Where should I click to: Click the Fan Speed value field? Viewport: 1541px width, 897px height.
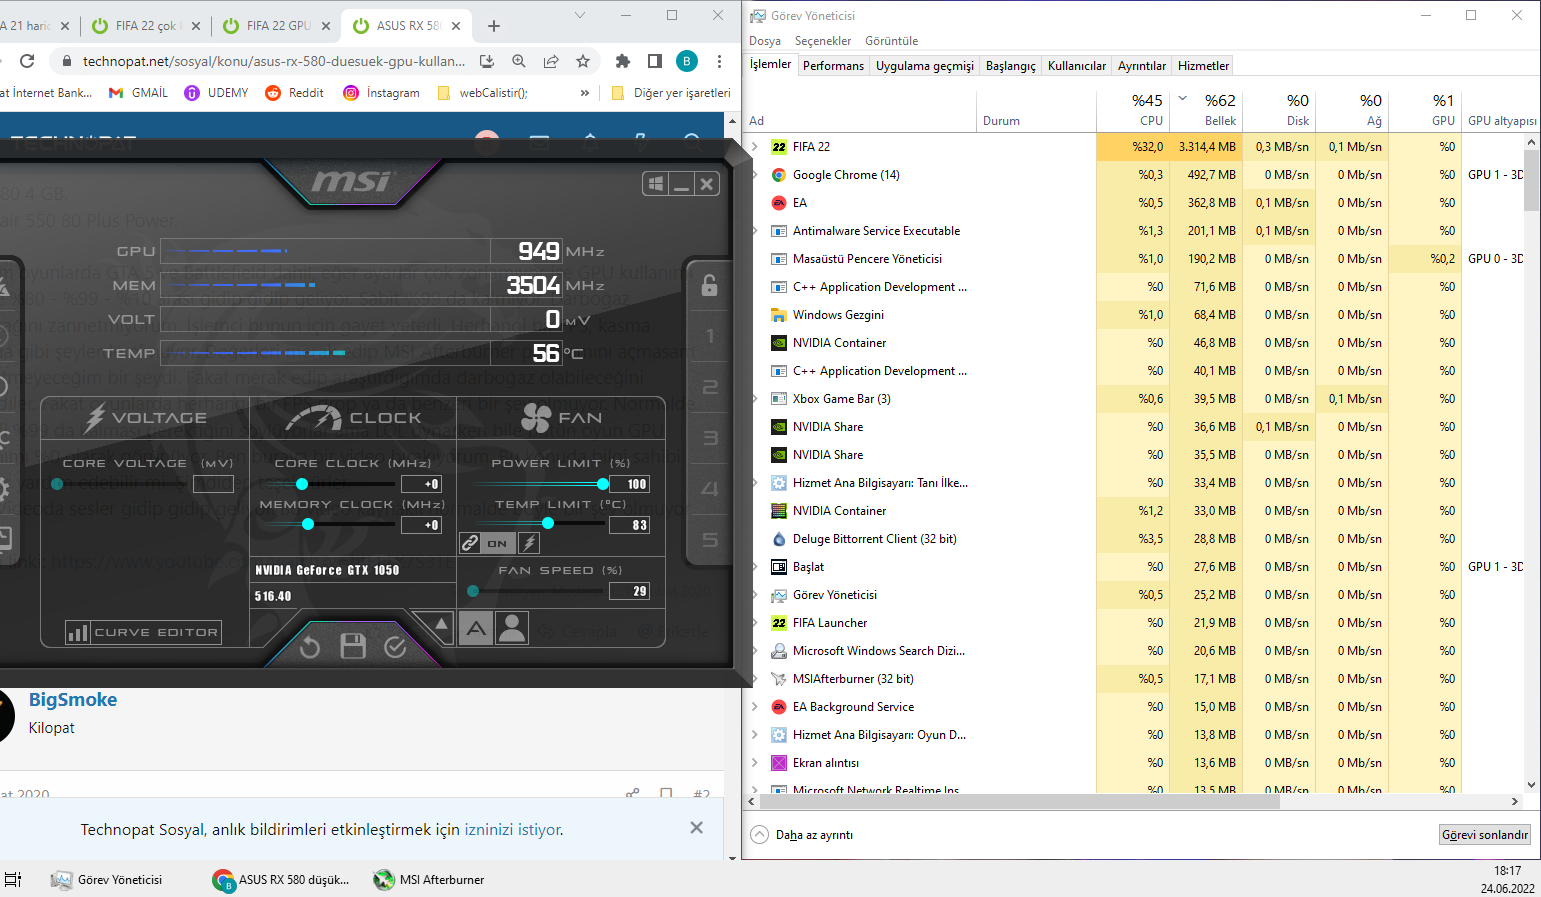(x=629, y=591)
